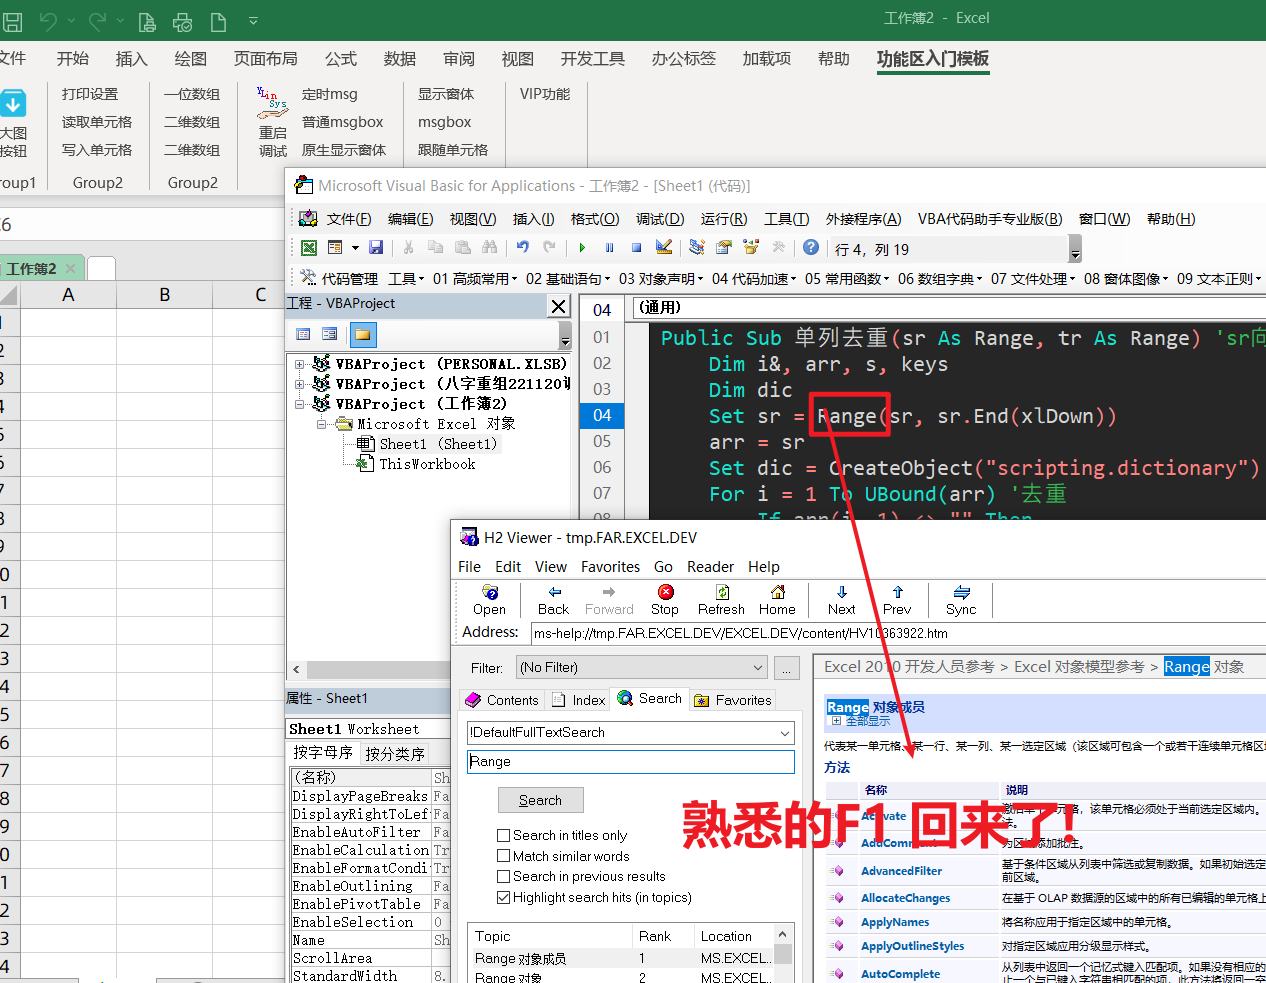This screenshot has width=1266, height=983.
Task: Run the macro with Run Sub toolbar icon
Action: pos(582,247)
